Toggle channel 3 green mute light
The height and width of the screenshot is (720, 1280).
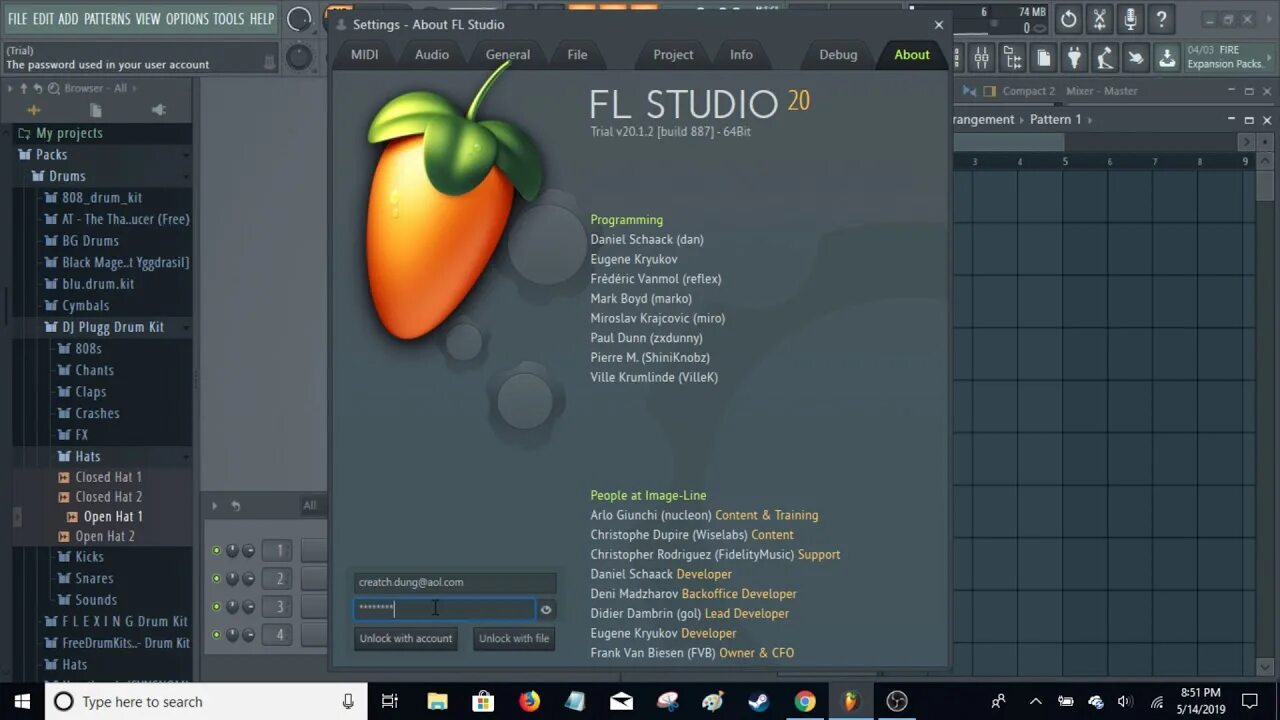point(216,606)
